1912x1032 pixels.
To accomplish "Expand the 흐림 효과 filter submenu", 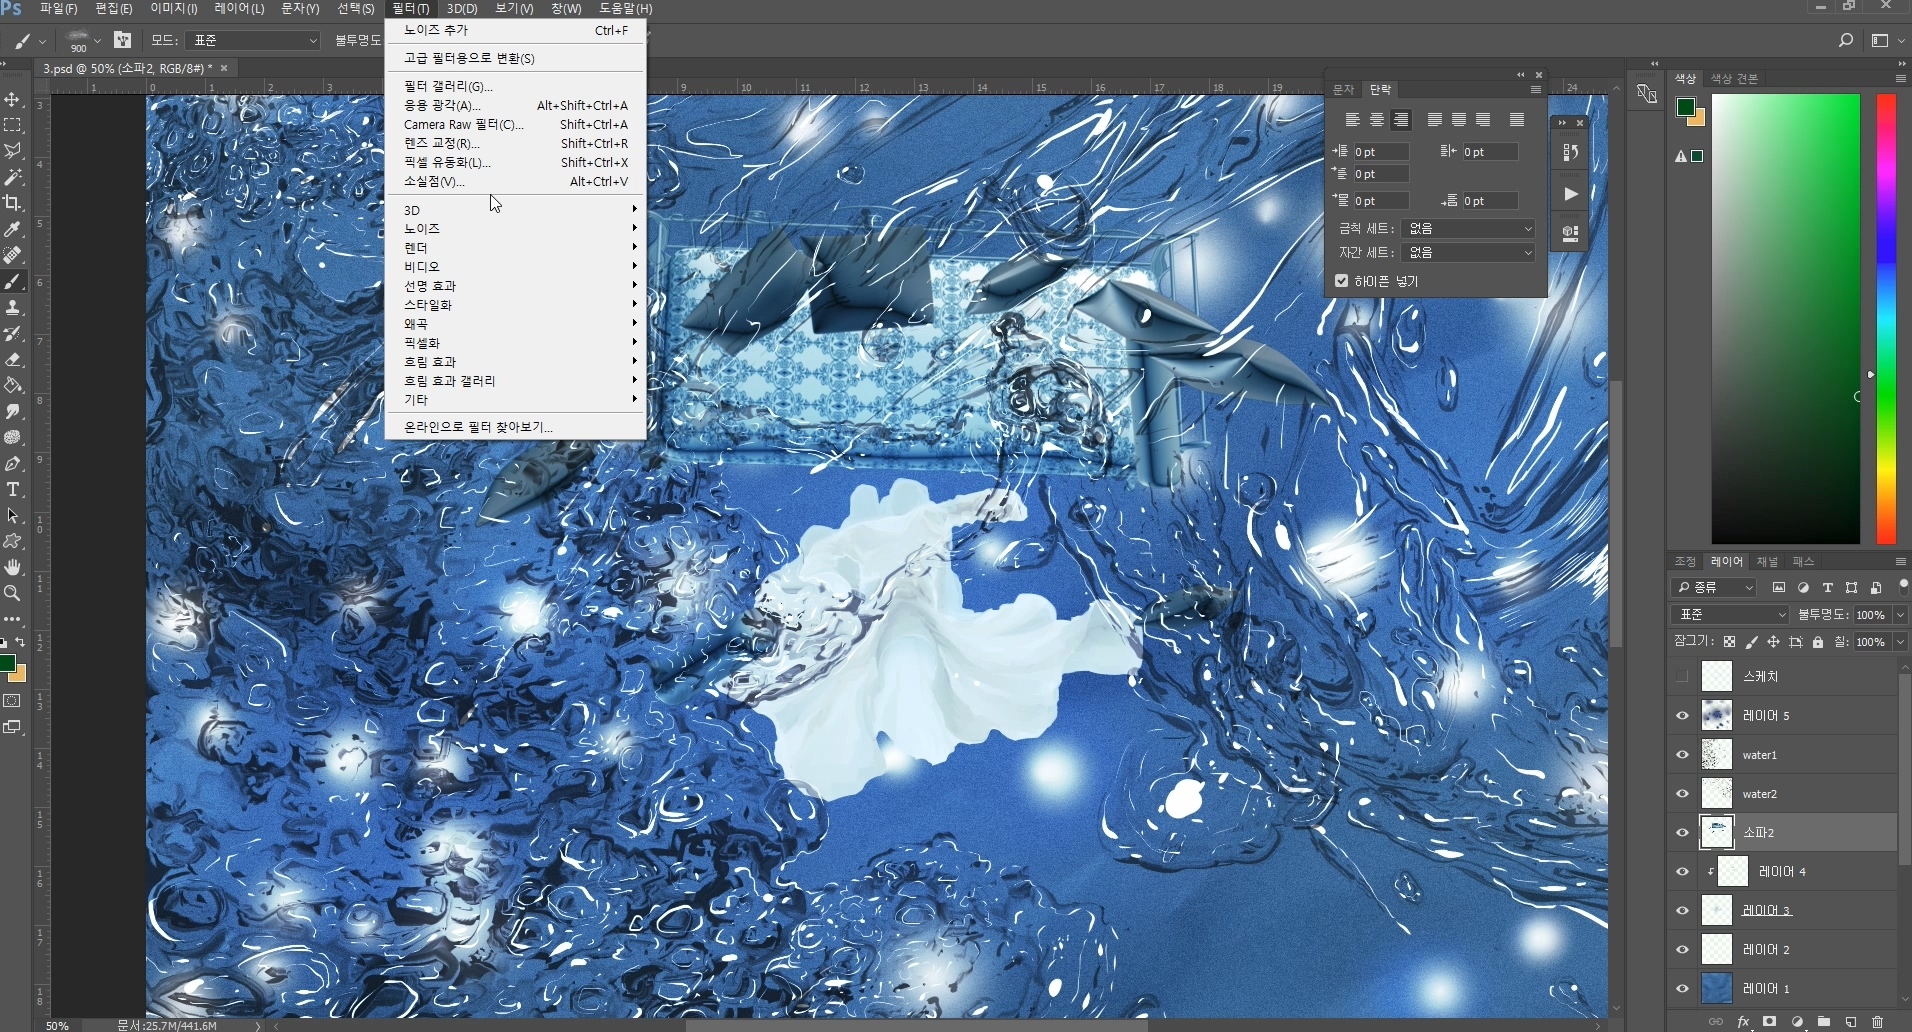I will (515, 362).
